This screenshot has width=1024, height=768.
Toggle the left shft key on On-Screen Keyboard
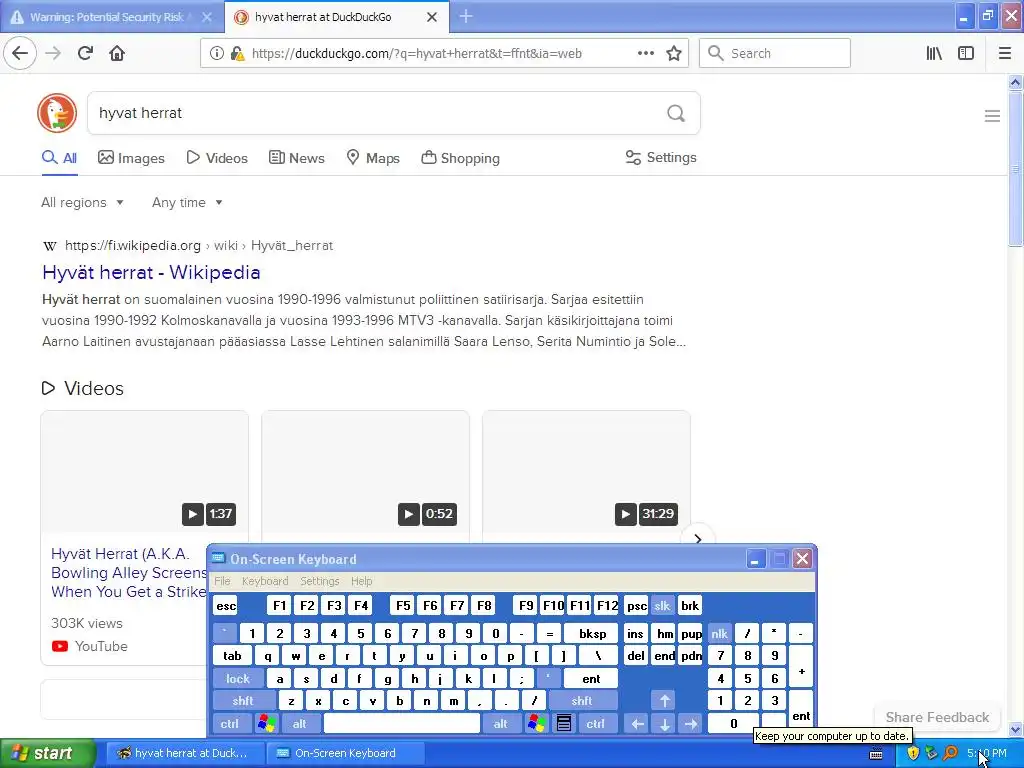coord(243,701)
